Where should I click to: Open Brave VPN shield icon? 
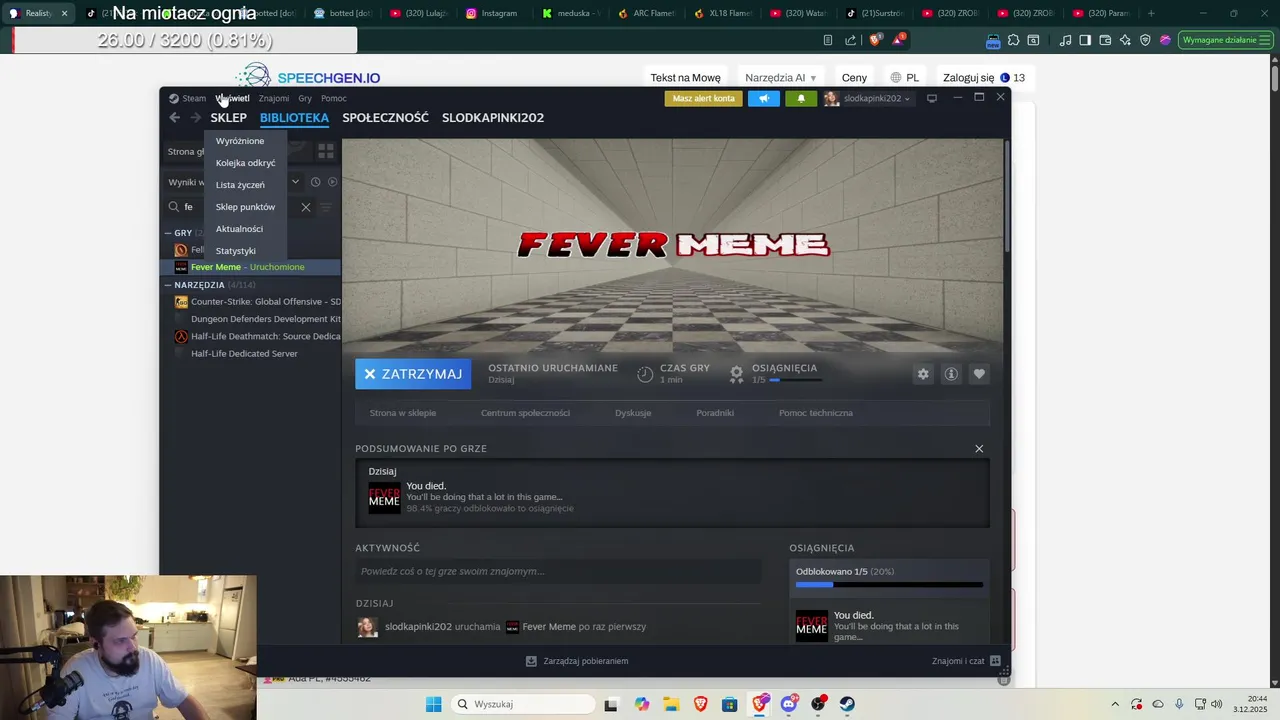1145,40
